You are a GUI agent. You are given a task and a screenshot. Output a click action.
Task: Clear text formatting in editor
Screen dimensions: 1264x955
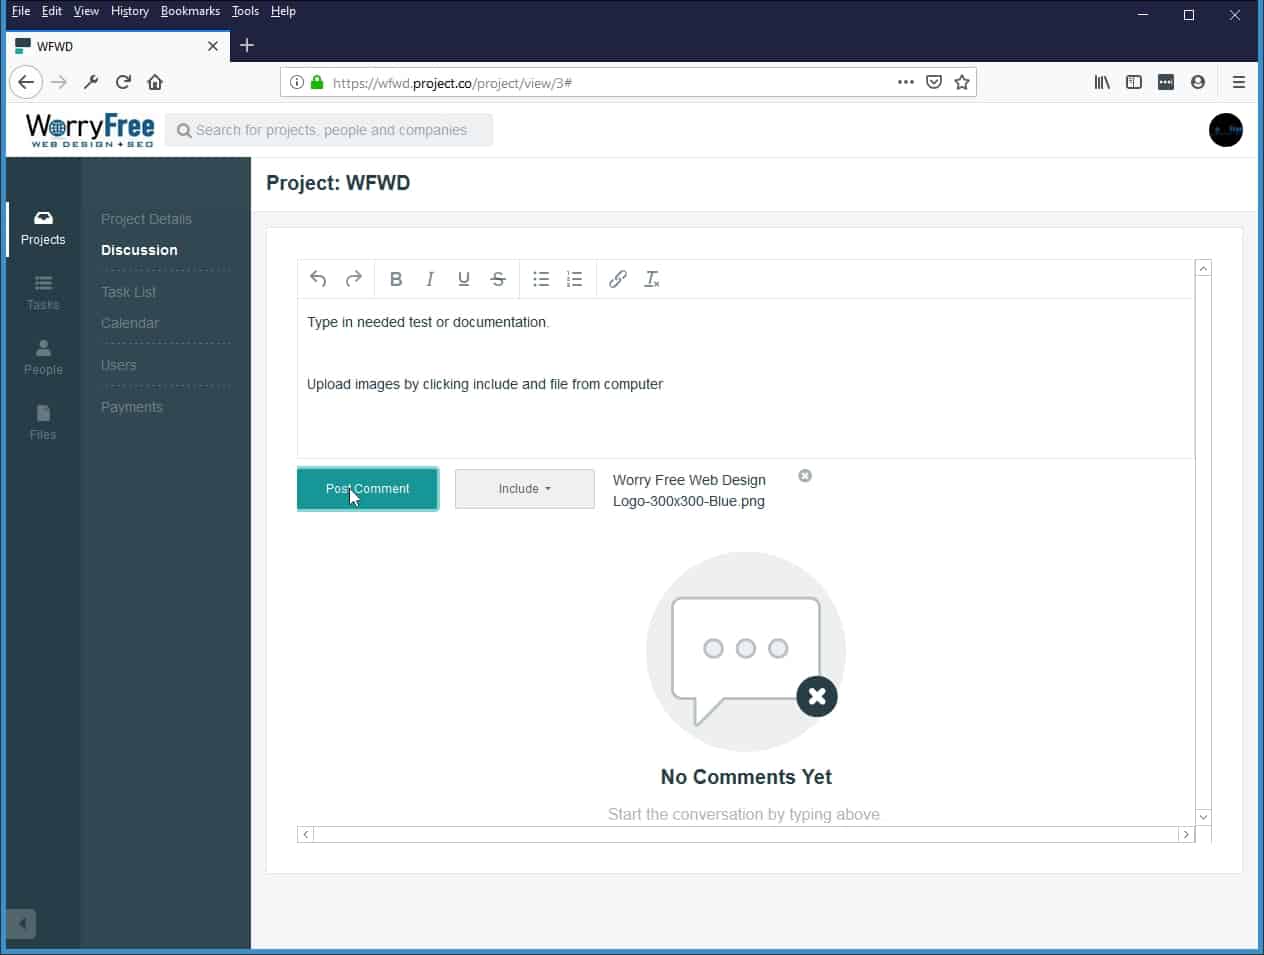point(652,279)
